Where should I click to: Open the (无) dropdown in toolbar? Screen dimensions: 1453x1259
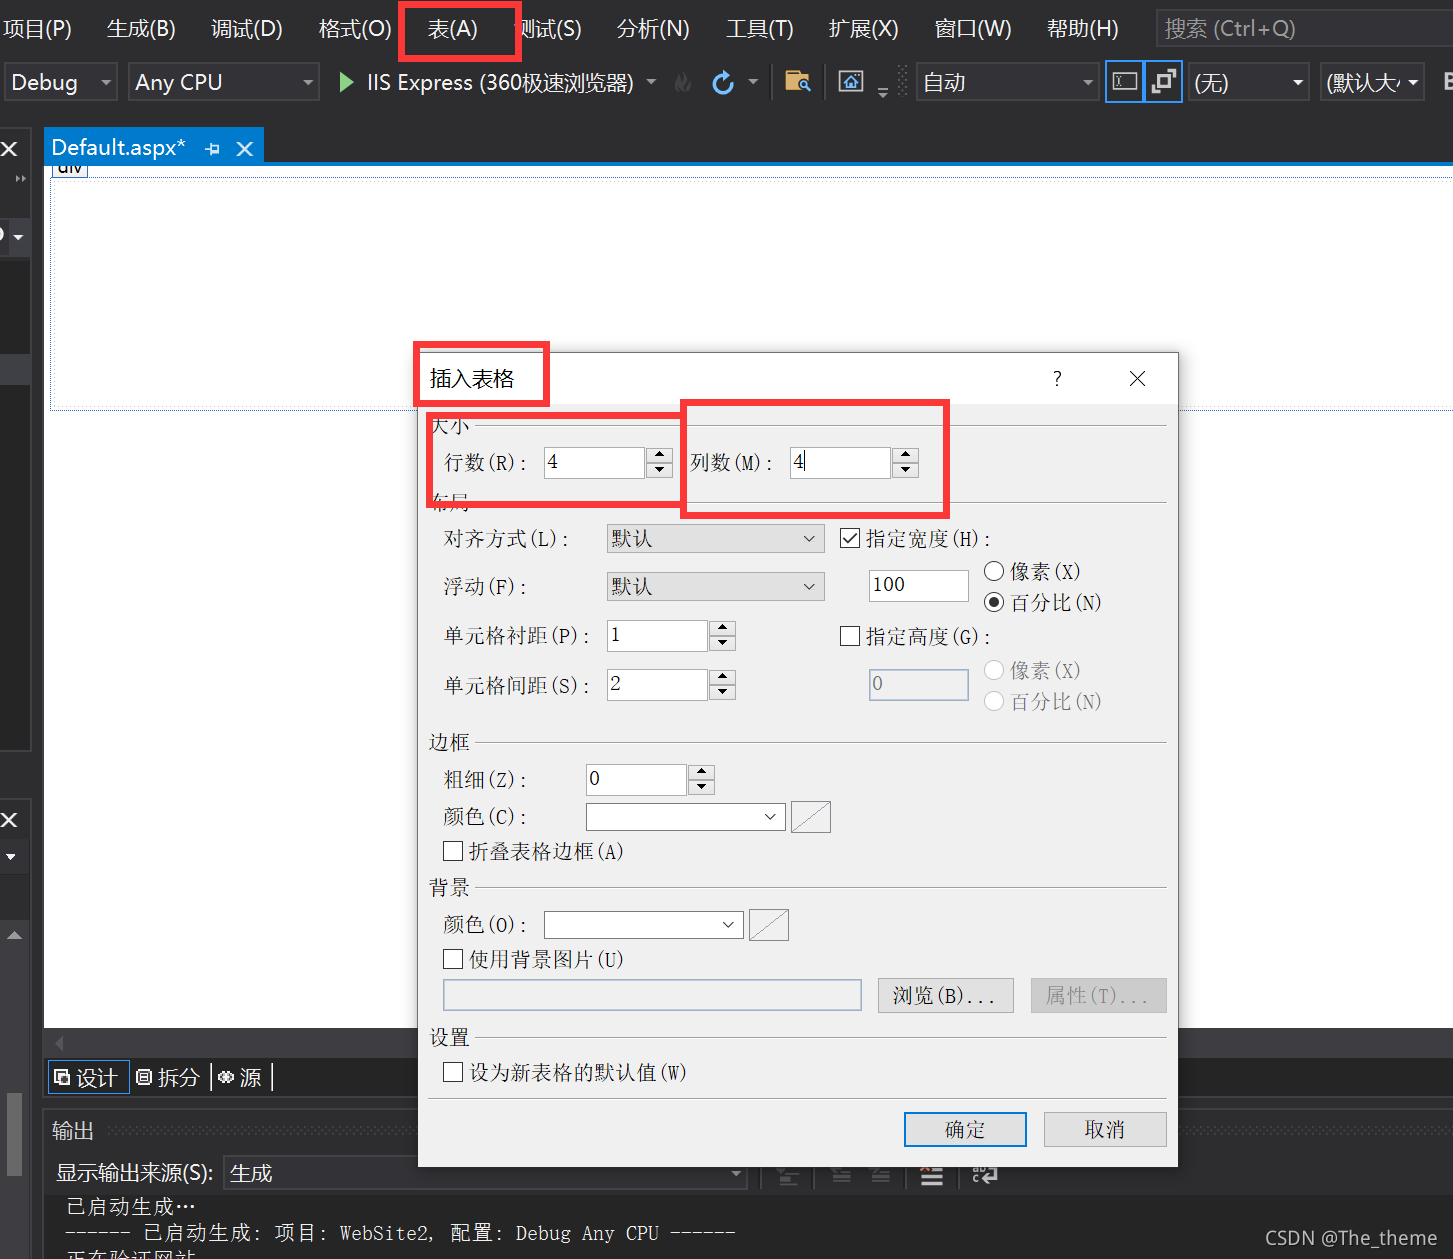(1248, 82)
